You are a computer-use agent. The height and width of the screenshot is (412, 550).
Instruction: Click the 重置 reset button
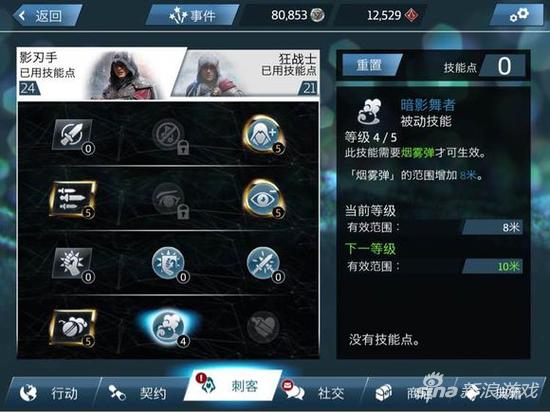click(x=371, y=65)
